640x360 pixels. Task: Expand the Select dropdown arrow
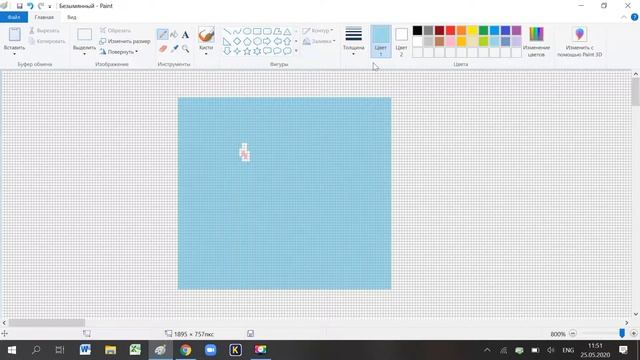84,54
